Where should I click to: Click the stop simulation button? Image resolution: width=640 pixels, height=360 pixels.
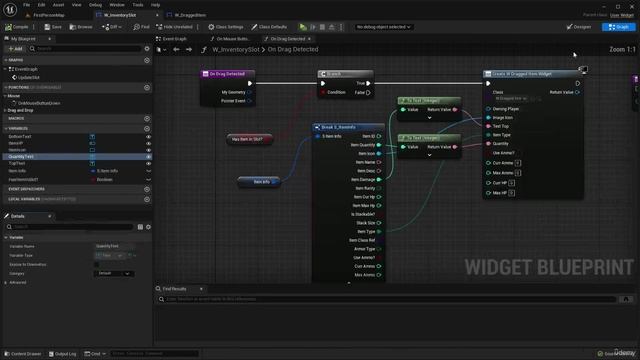coord(322,27)
